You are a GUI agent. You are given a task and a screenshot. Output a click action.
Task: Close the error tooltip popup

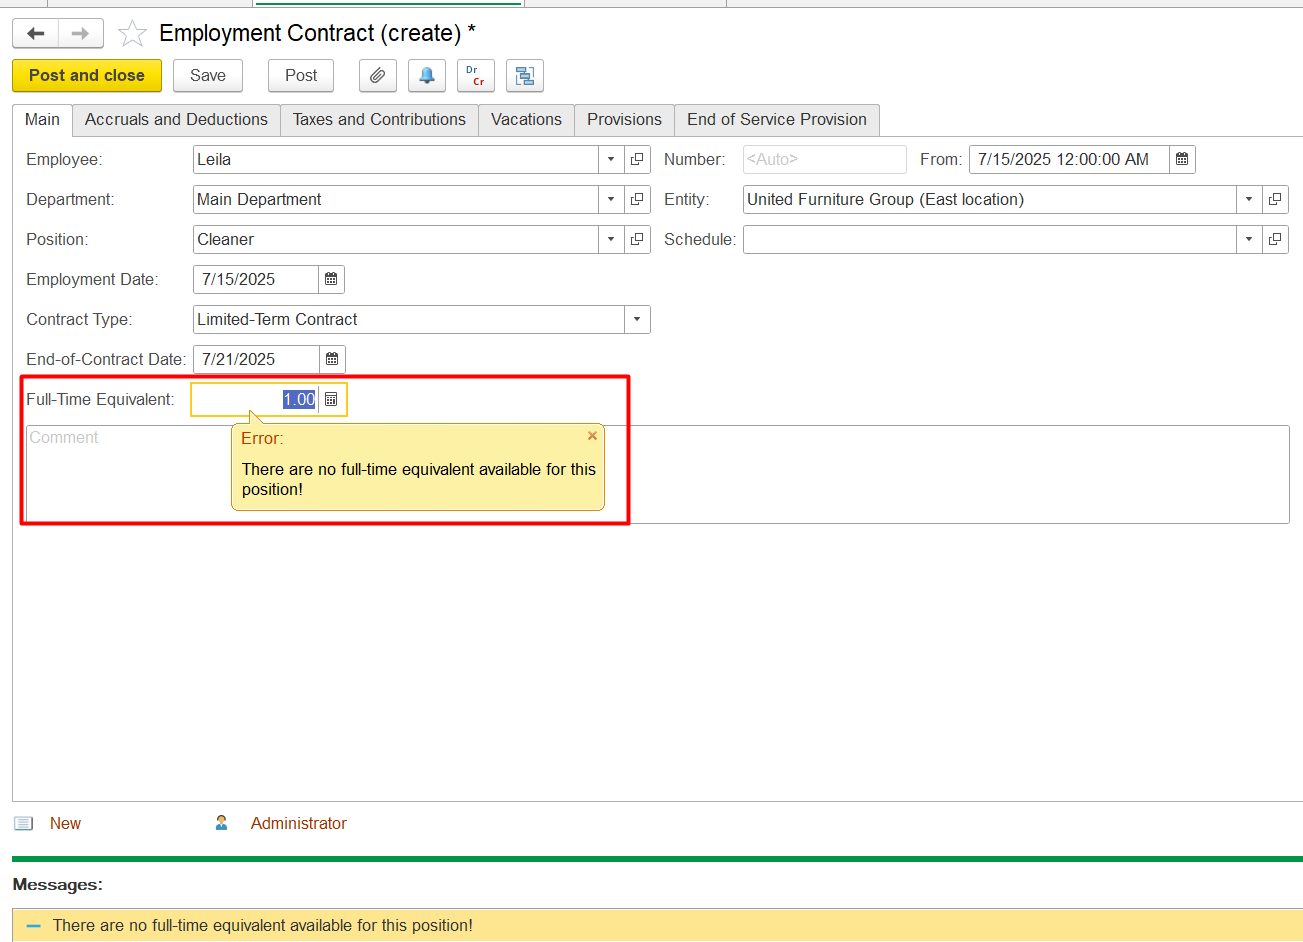point(592,436)
